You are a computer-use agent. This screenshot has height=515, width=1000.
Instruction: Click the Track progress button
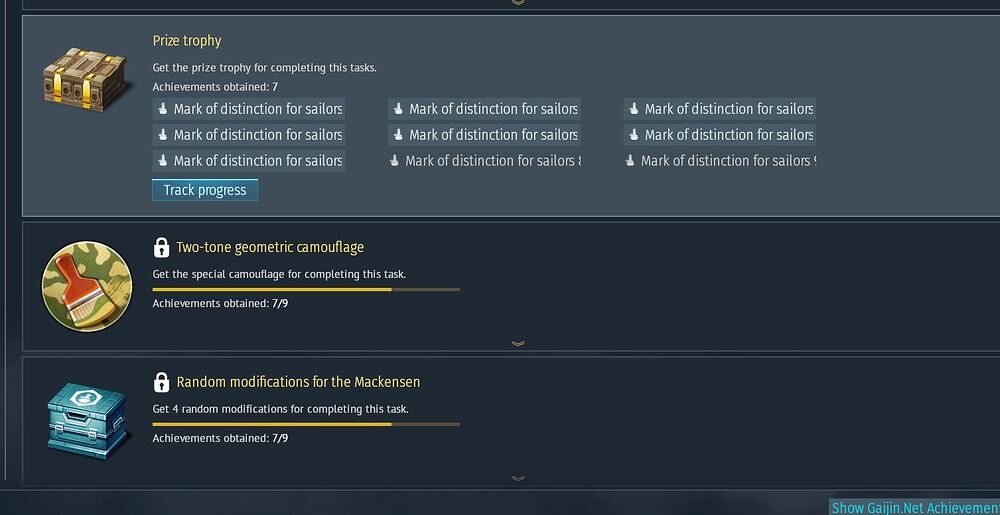(x=205, y=190)
